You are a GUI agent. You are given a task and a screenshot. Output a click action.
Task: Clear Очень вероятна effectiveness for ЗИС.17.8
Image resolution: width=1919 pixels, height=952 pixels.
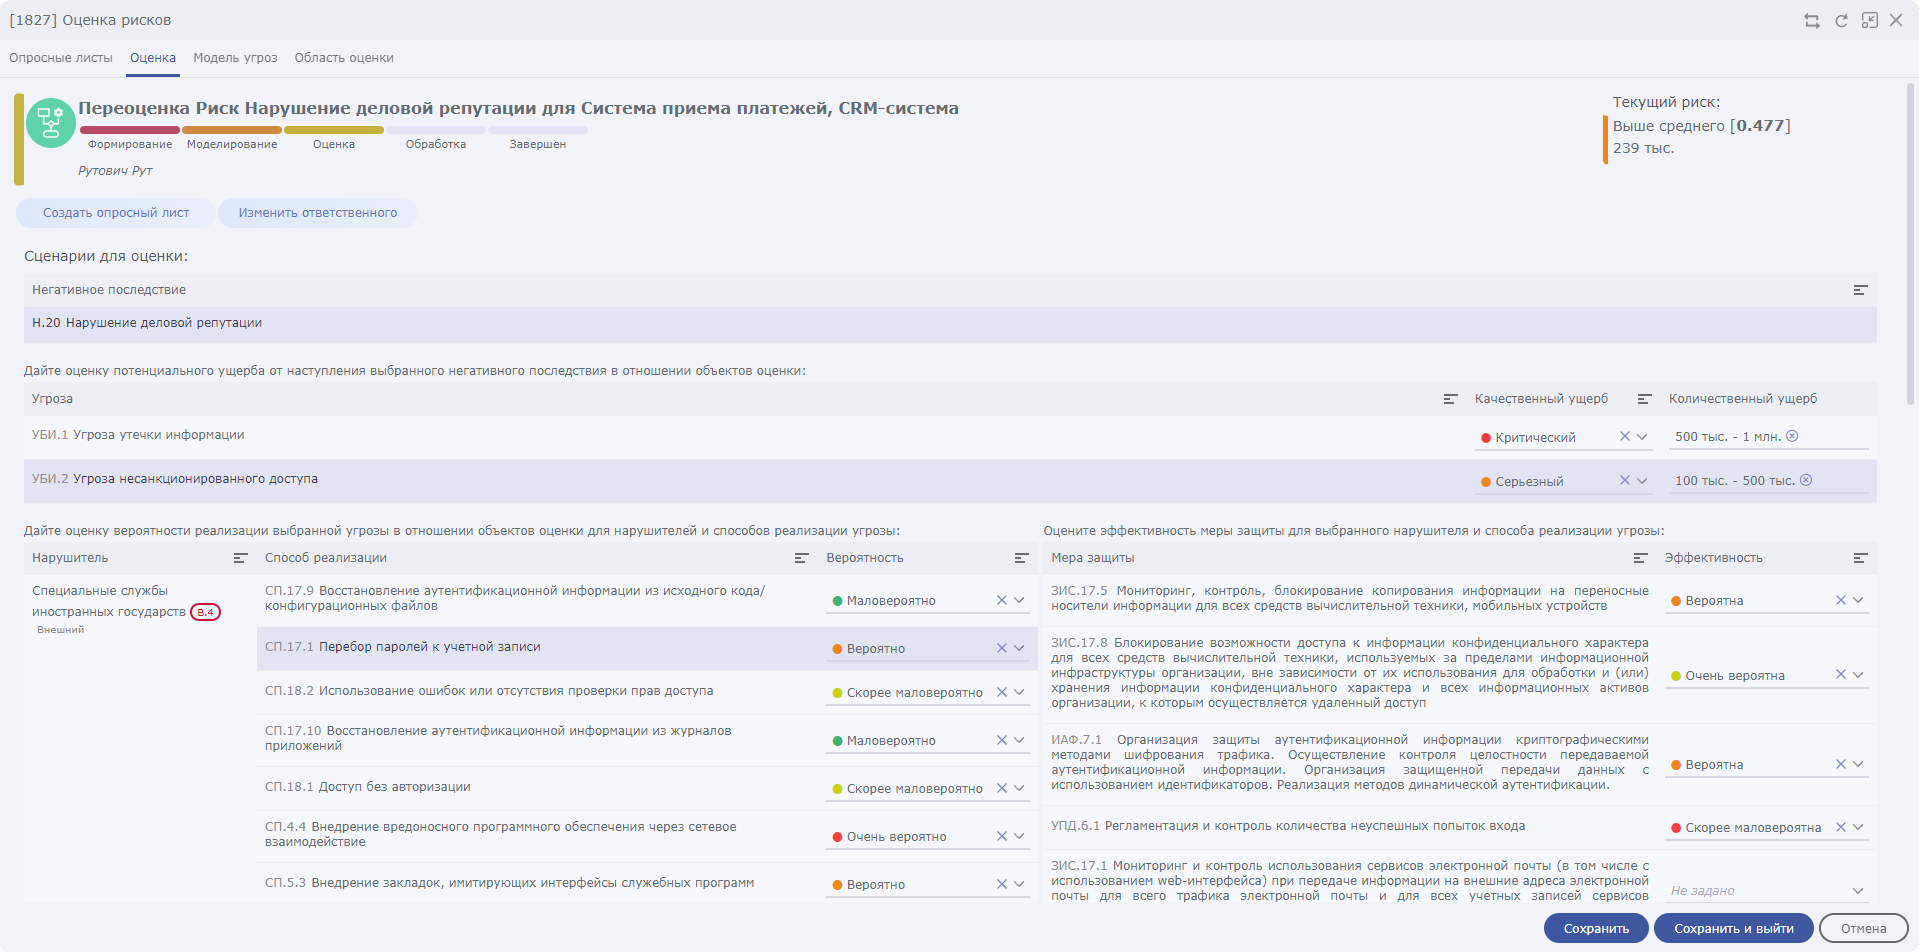point(1841,675)
